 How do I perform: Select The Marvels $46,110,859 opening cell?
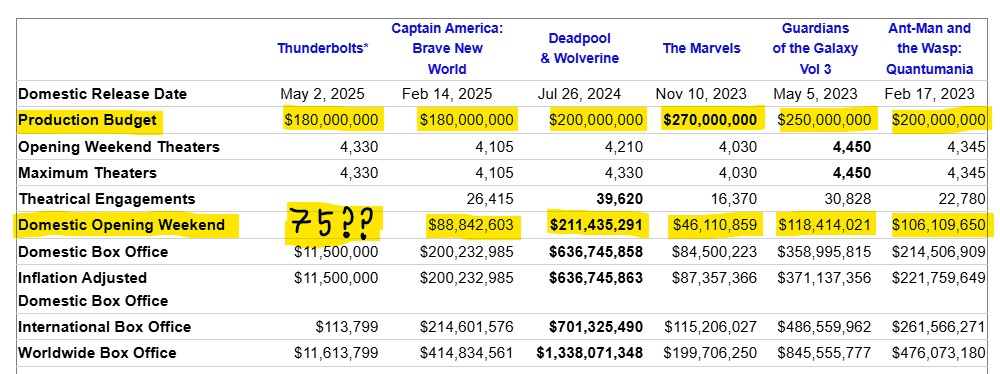click(x=714, y=225)
